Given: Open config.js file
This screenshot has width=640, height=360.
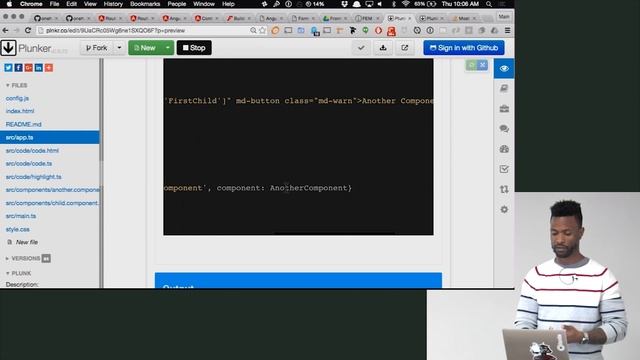Looking at the screenshot, I should (x=17, y=98).
